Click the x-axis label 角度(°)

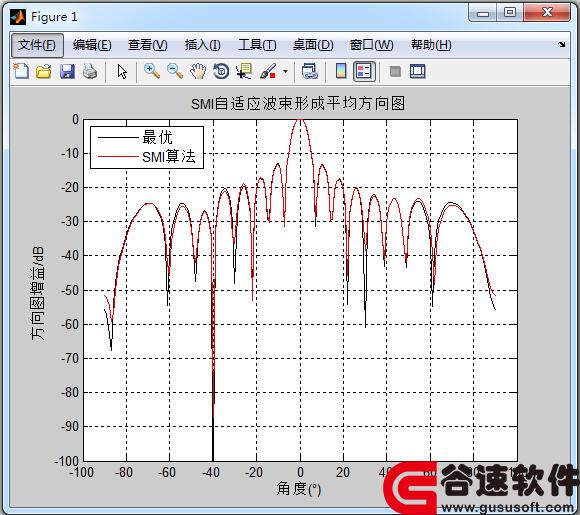(x=299, y=489)
